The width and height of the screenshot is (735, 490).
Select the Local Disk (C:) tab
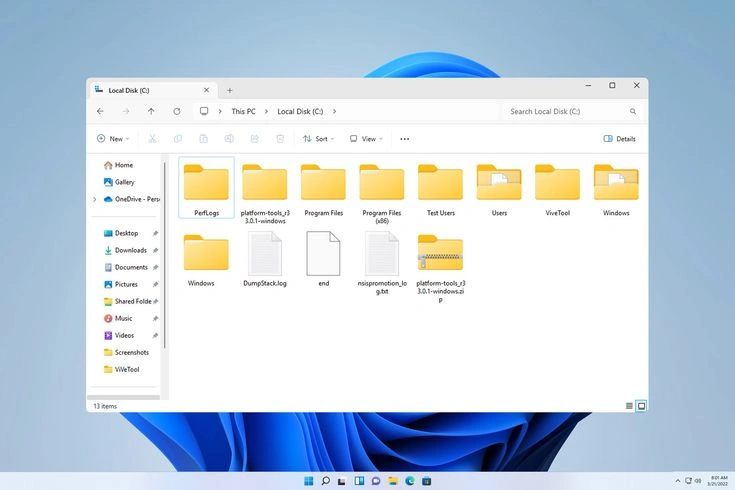click(152, 90)
